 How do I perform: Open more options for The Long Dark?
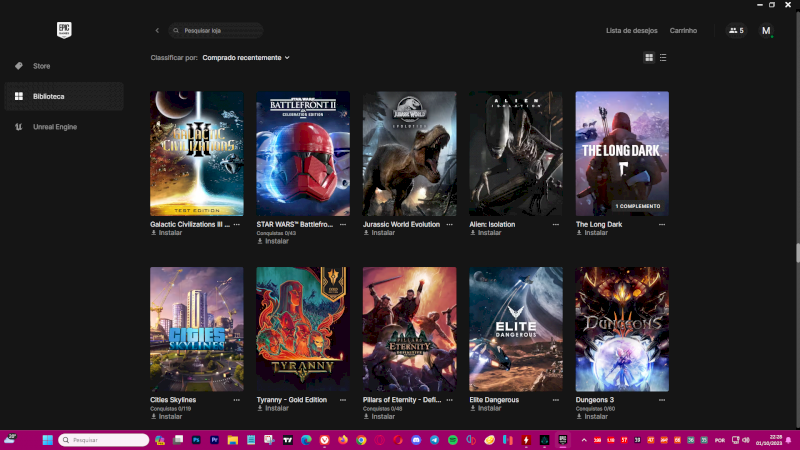coord(662,224)
